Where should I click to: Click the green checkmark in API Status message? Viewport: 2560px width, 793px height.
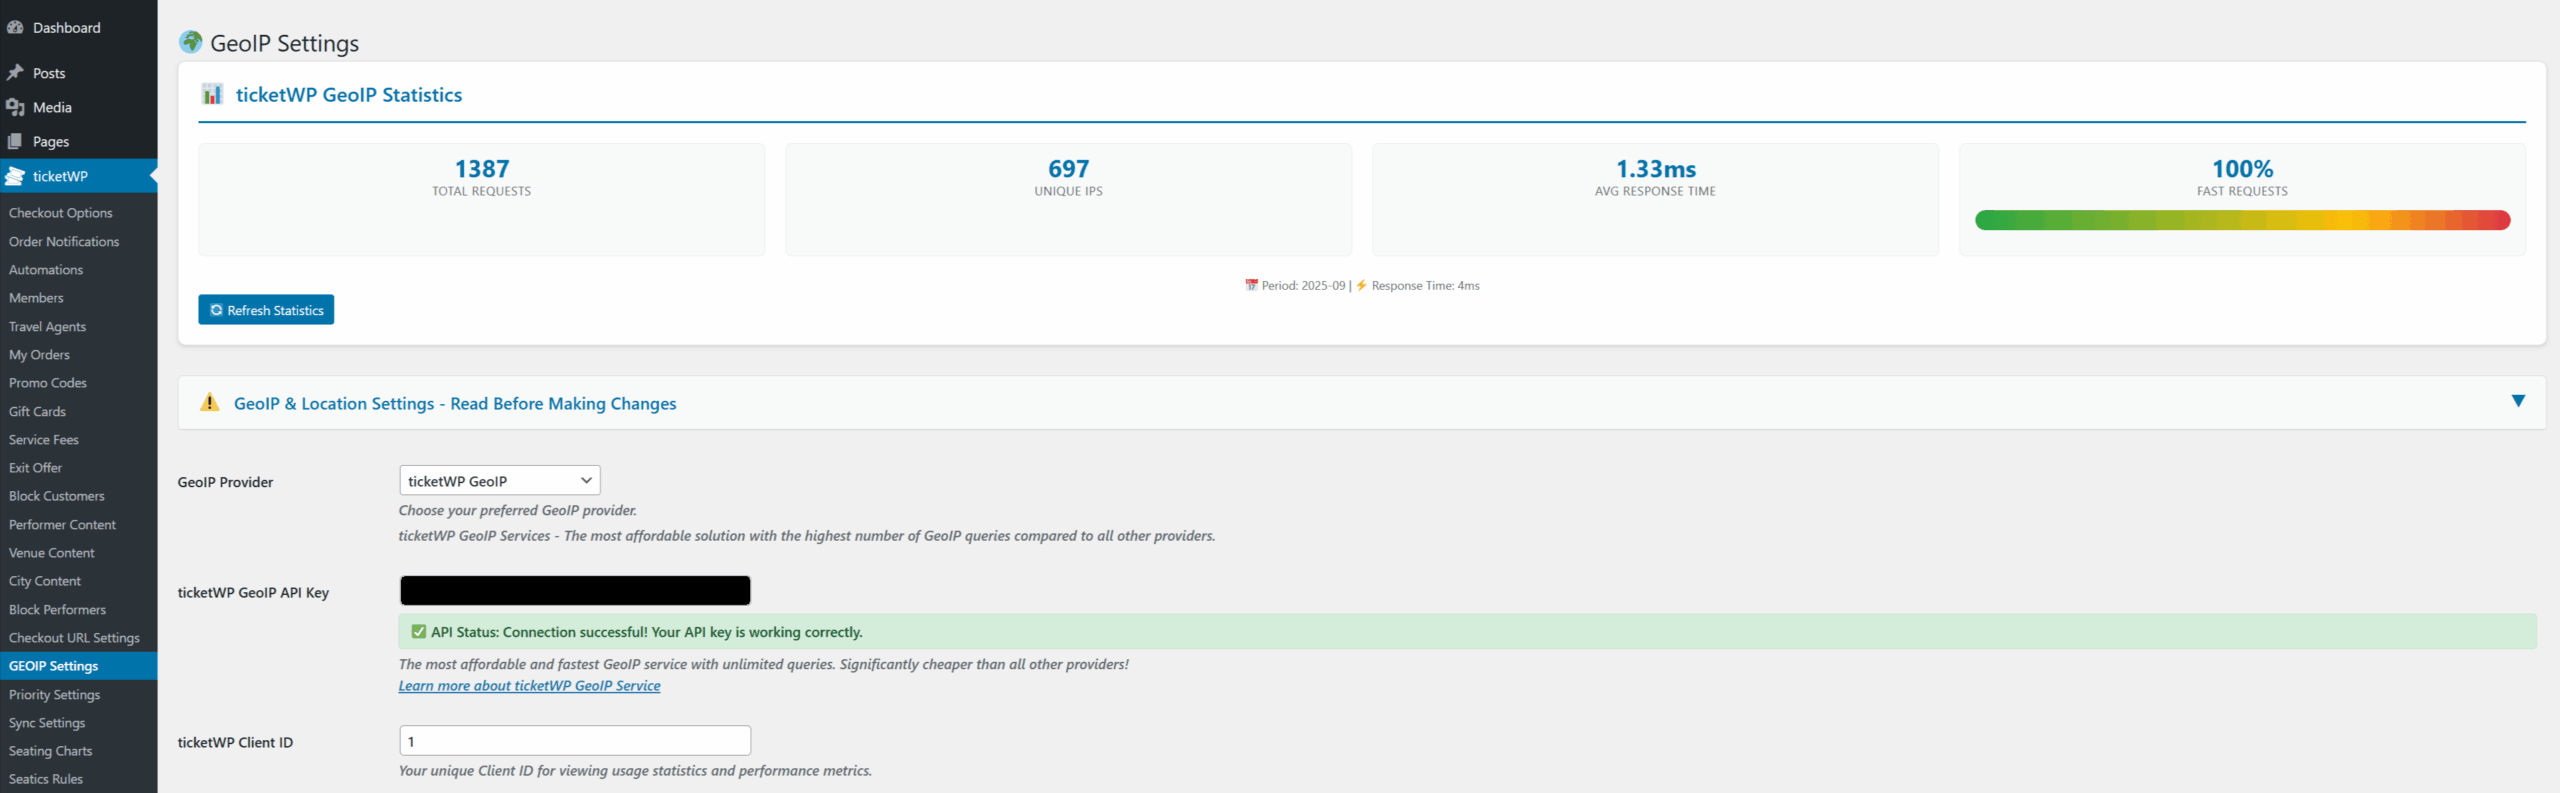(419, 631)
